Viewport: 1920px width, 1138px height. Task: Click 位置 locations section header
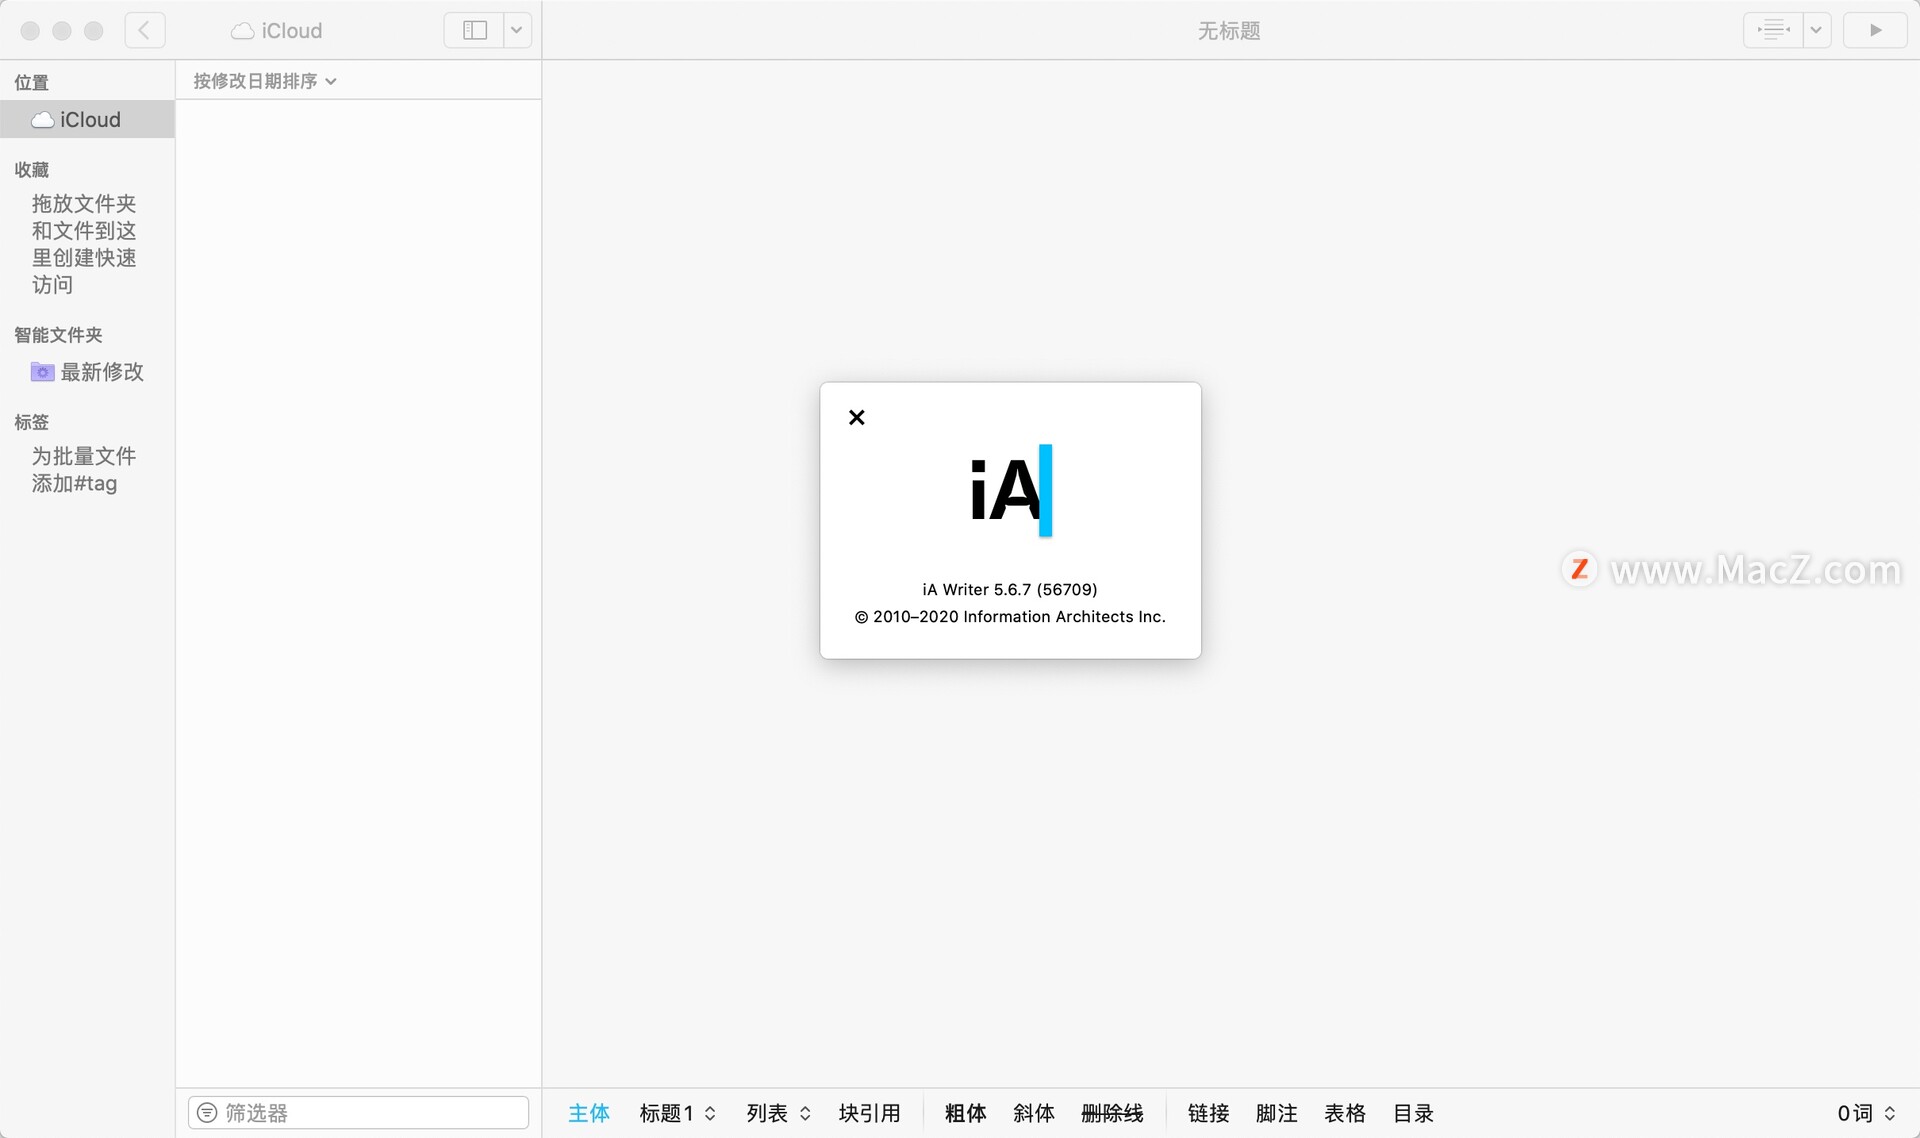click(x=32, y=83)
